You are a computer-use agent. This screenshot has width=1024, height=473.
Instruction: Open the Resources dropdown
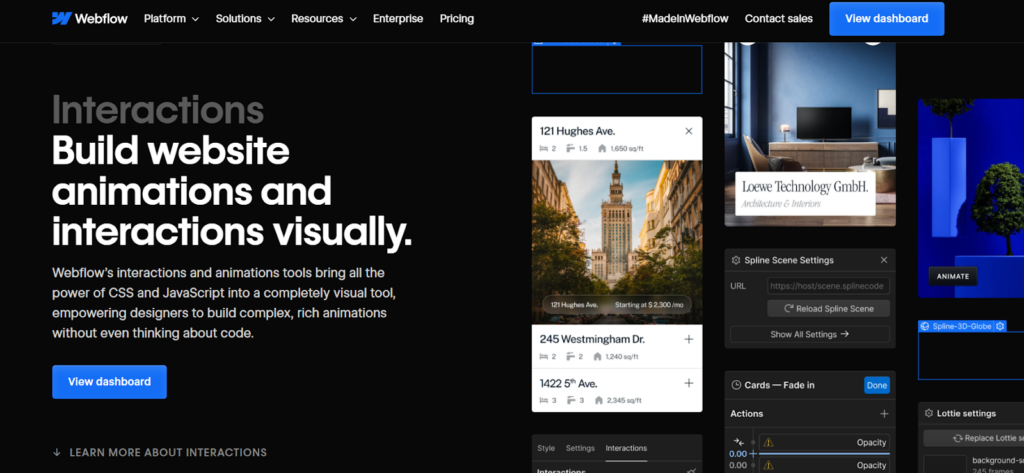(324, 19)
